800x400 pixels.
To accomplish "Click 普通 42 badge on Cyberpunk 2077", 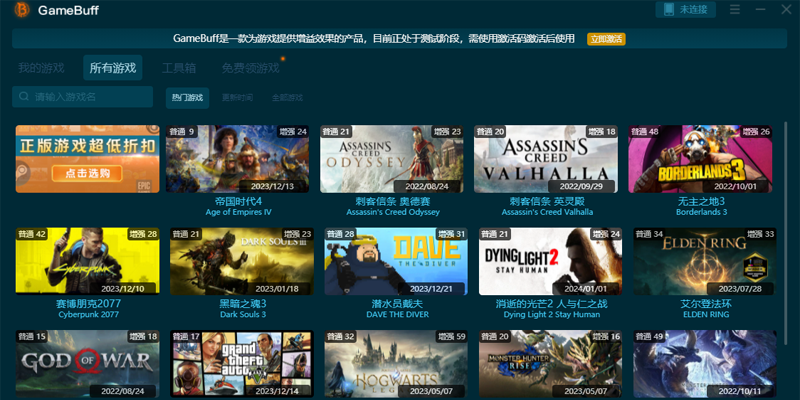I will (32, 234).
